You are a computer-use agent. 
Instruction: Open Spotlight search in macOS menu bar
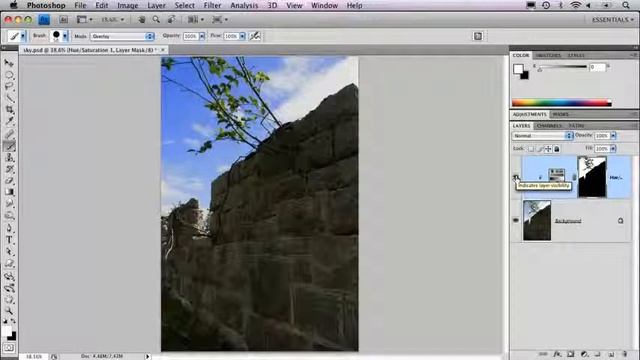pyautogui.click(x=626, y=5)
